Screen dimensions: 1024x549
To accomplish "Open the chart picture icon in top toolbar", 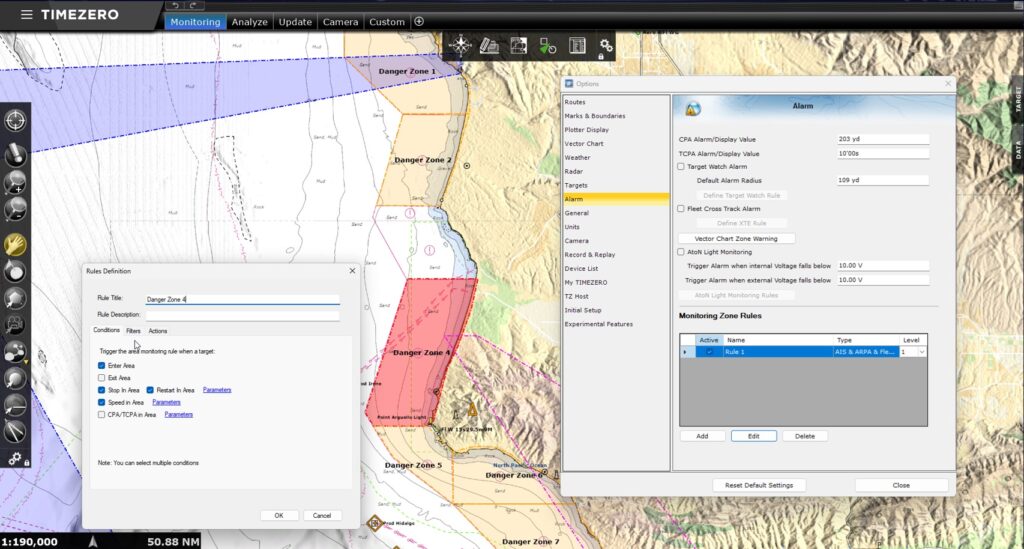I will (x=519, y=46).
